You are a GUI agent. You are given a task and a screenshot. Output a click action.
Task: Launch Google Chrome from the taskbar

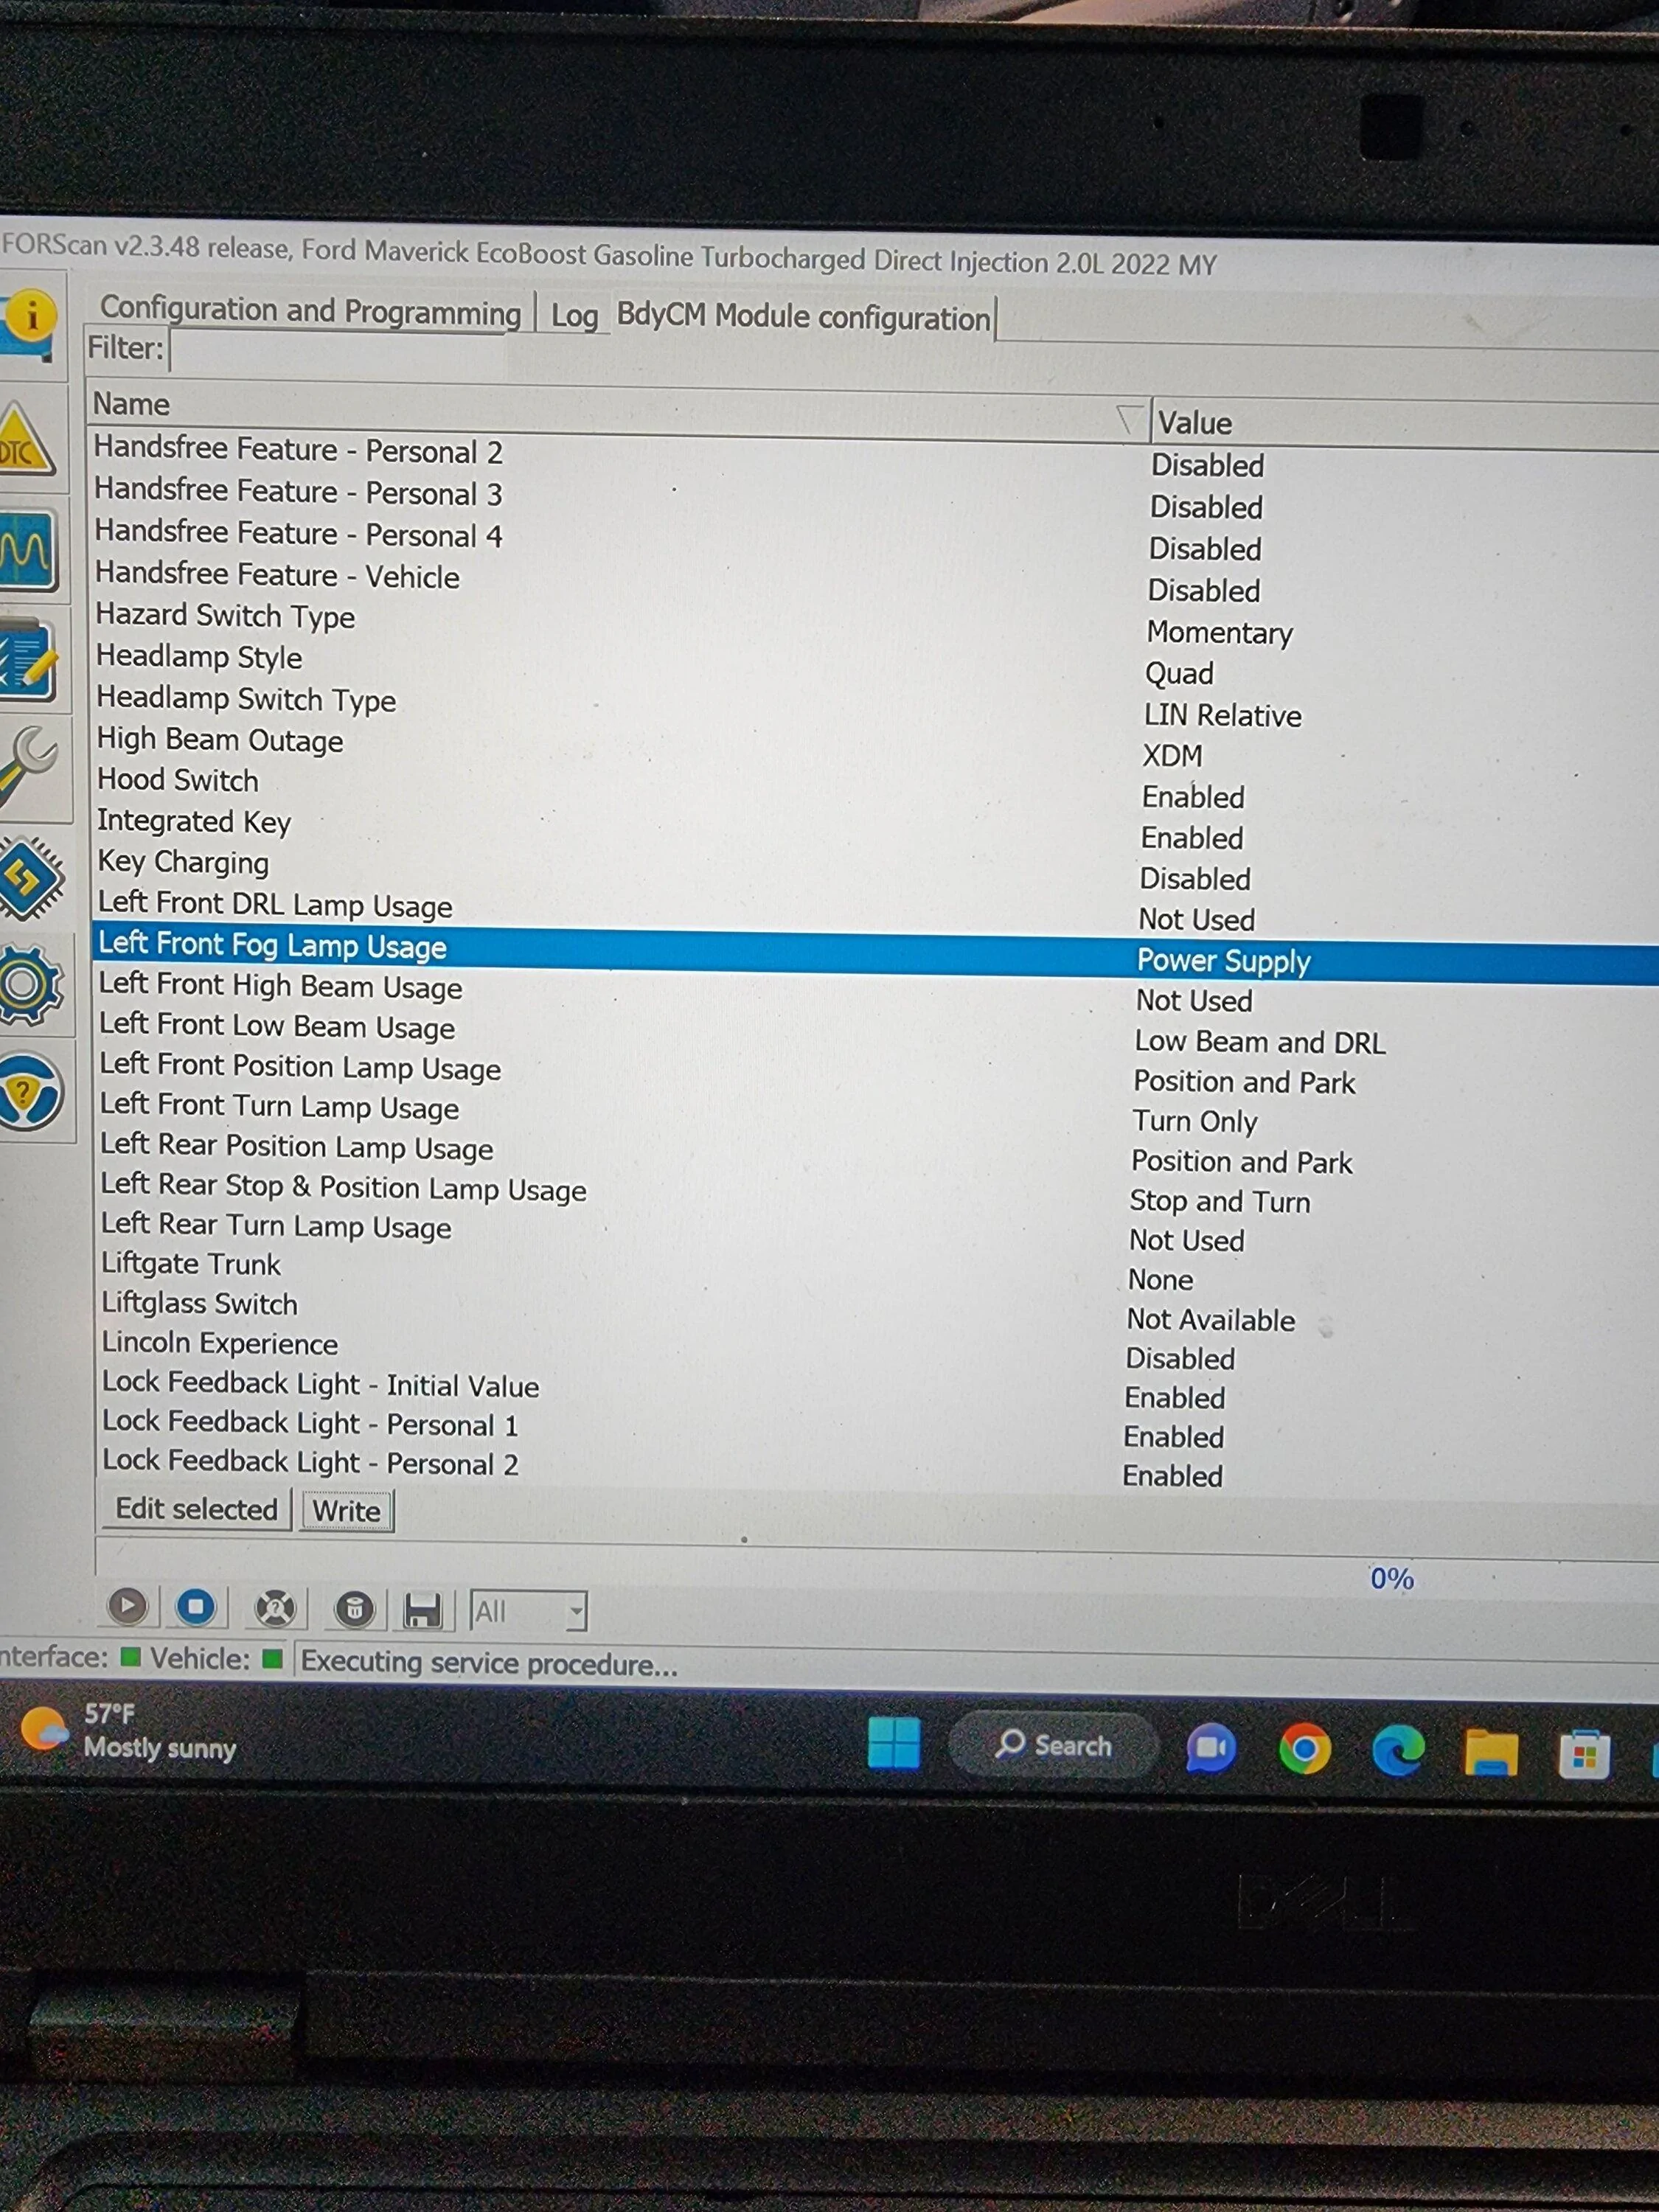pyautogui.click(x=1305, y=1749)
